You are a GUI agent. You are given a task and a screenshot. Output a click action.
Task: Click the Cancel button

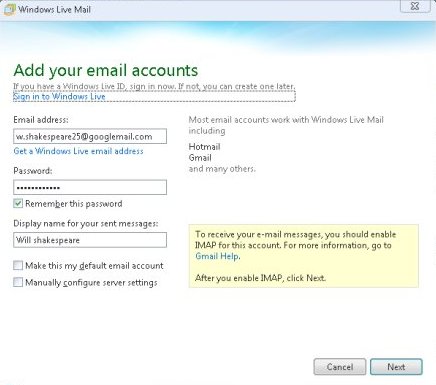340,367
